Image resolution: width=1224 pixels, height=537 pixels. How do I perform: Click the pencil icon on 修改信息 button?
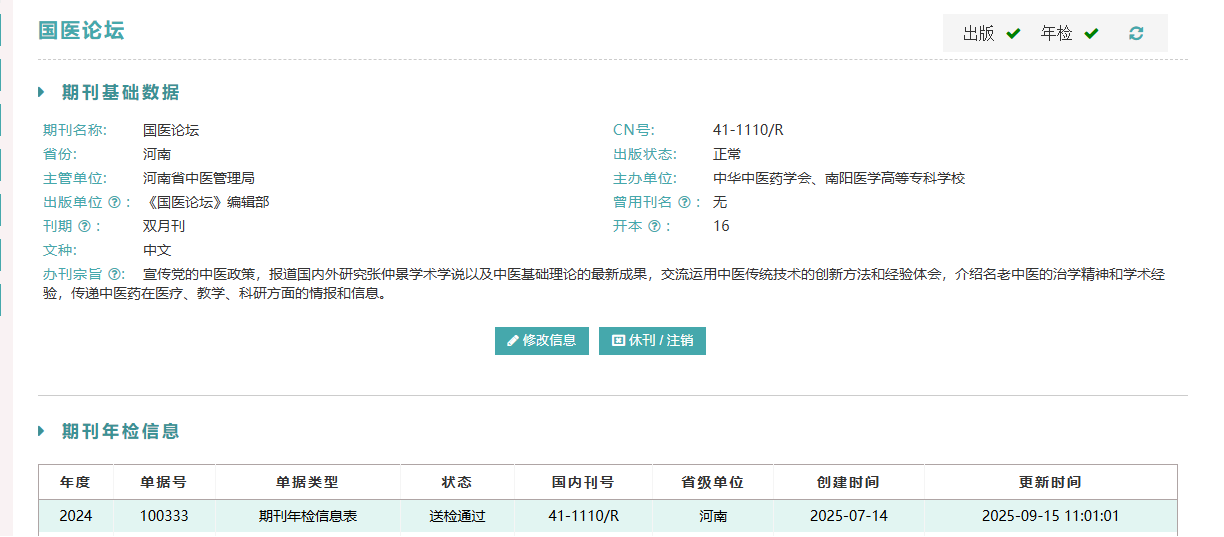[x=513, y=340]
